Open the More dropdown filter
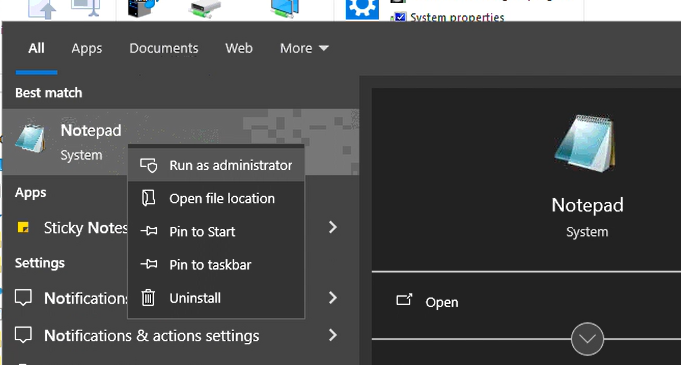 click(304, 48)
